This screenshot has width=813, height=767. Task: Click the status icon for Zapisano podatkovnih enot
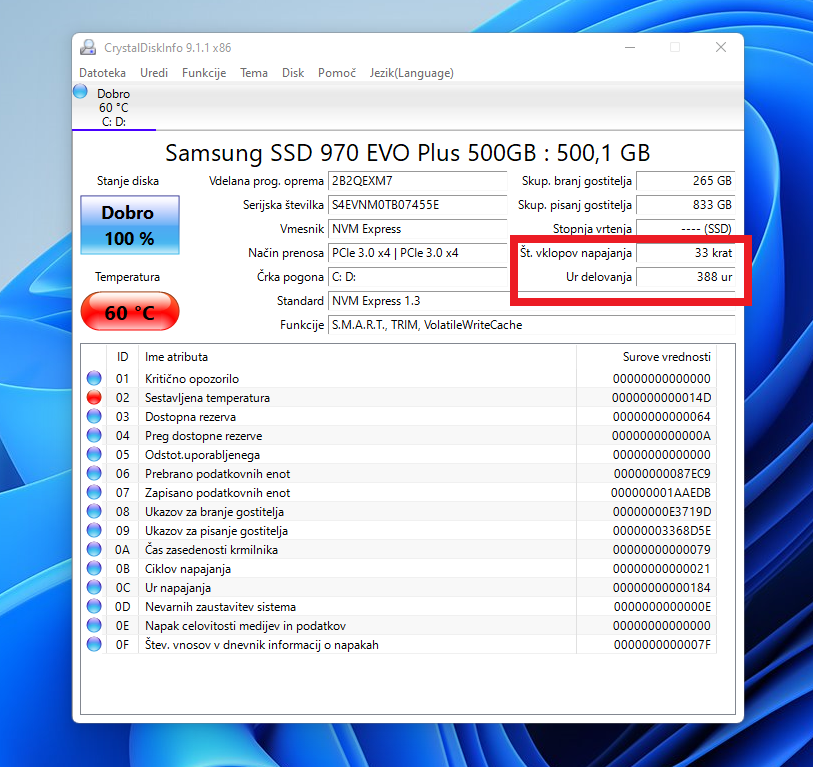click(x=94, y=492)
